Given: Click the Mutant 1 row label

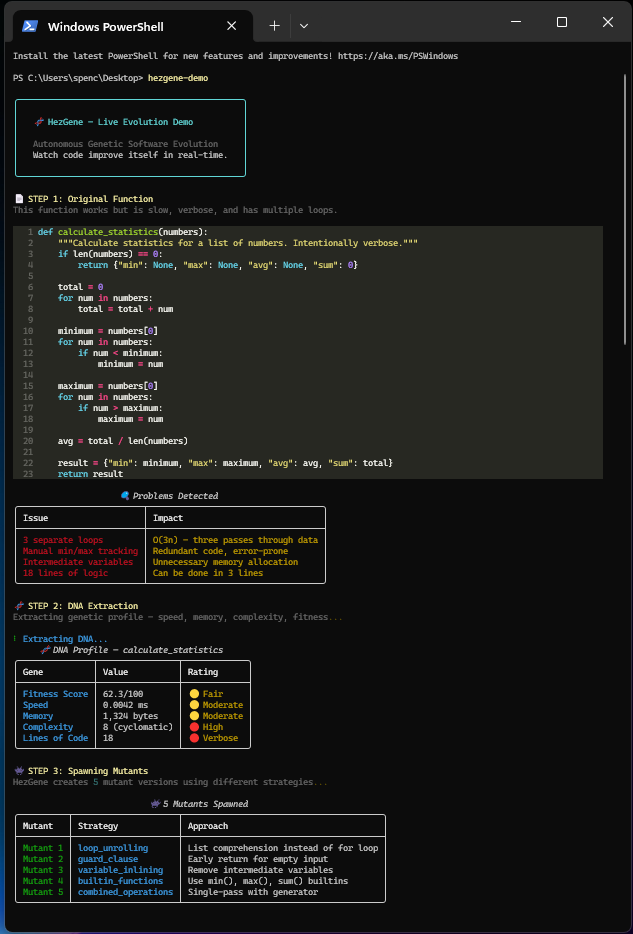Looking at the screenshot, I should coord(42,848).
